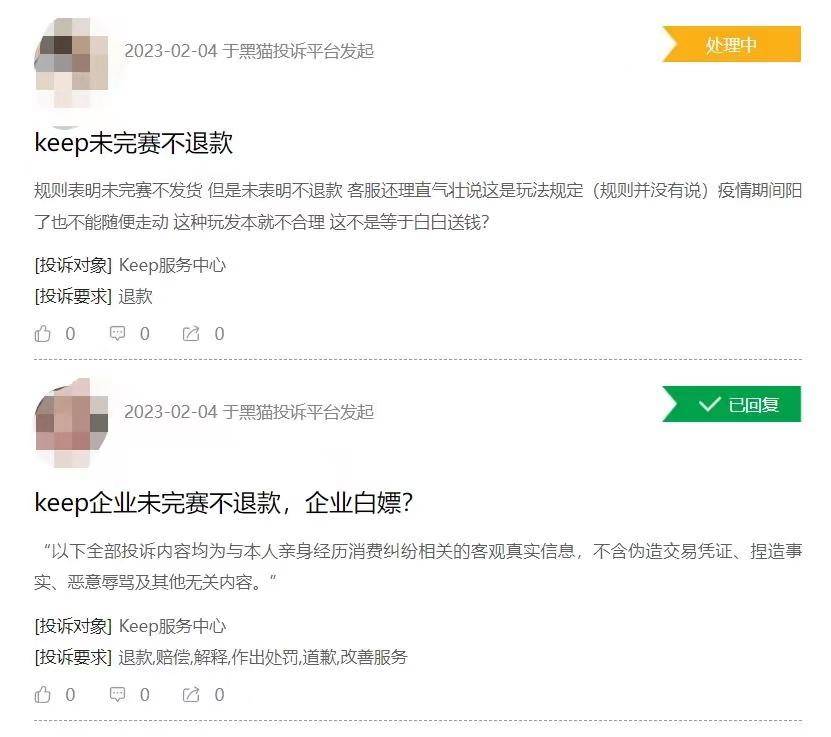Click the second post's 2023-02-04 date line
The width and height of the screenshot is (831, 737).
point(249,412)
